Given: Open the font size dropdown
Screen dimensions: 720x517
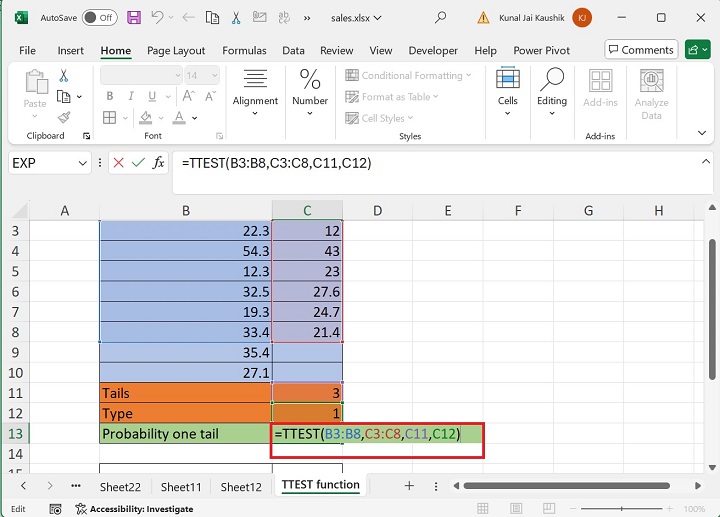Looking at the screenshot, I should pyautogui.click(x=217, y=75).
